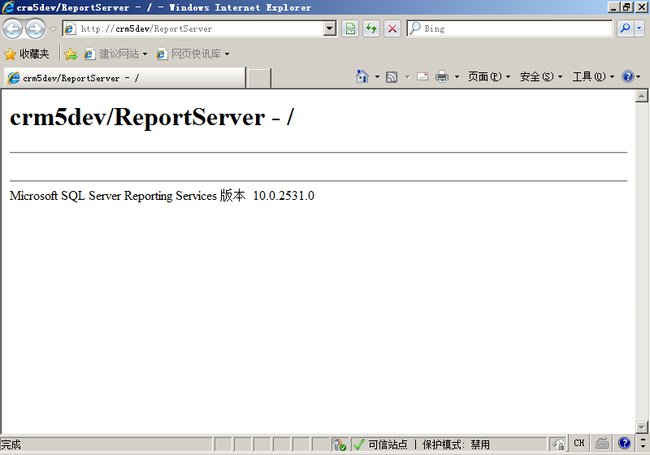
Task: Click the Refresh page icon
Action: point(371,29)
